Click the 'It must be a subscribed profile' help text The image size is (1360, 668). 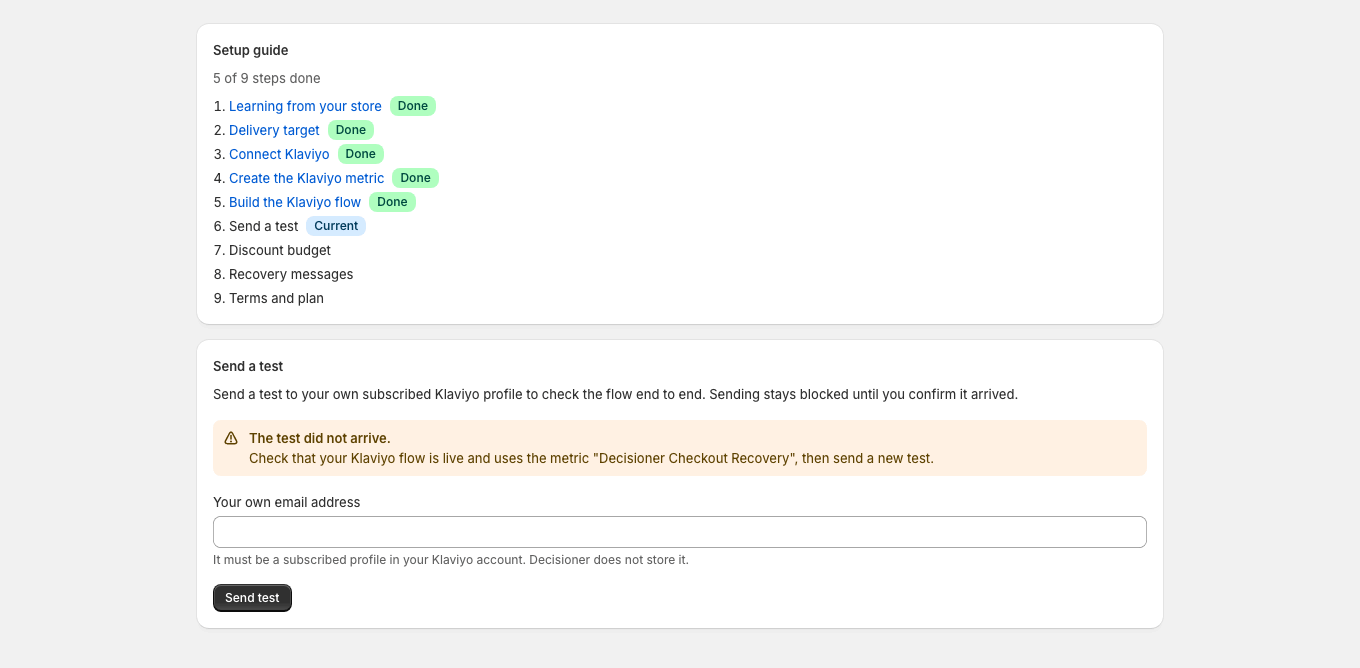point(451,560)
